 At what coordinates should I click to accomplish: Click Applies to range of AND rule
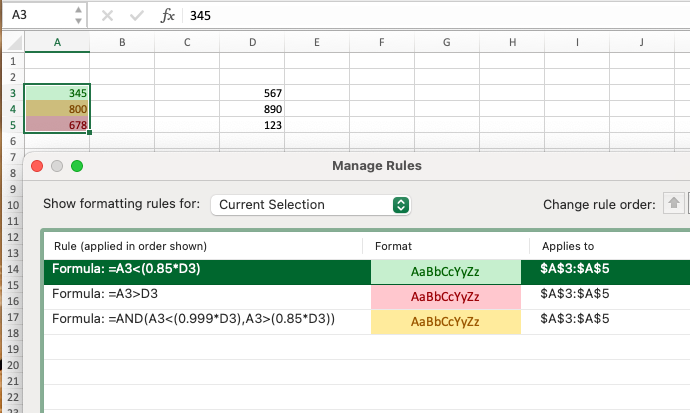tap(575, 318)
